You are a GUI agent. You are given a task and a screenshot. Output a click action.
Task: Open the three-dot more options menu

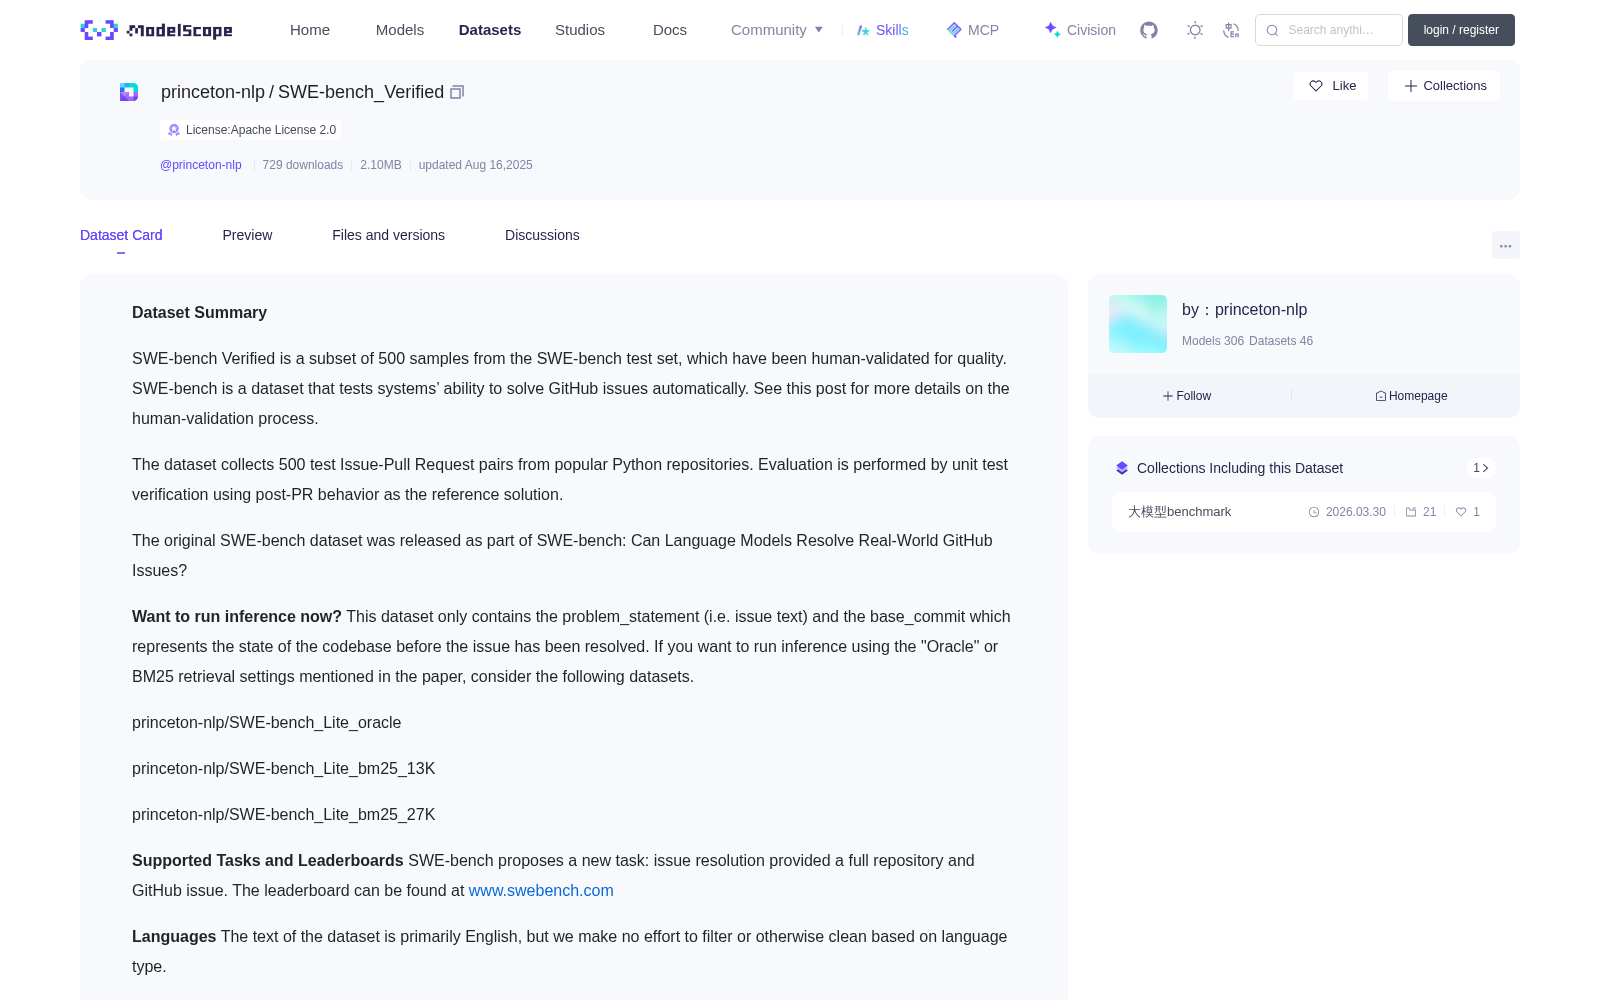[1505, 245]
